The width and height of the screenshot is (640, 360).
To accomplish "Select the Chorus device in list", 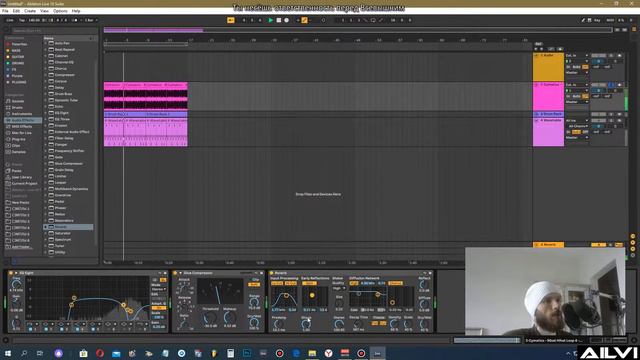I will 60,69.
